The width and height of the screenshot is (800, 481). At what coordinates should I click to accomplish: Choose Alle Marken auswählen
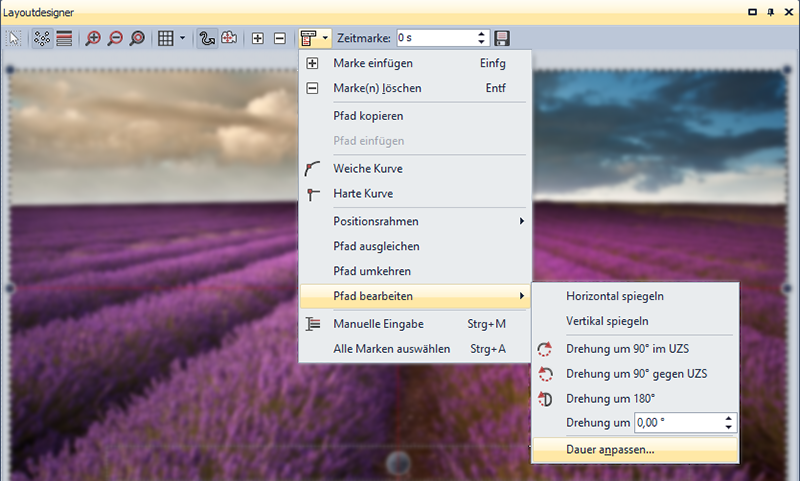coord(415,349)
